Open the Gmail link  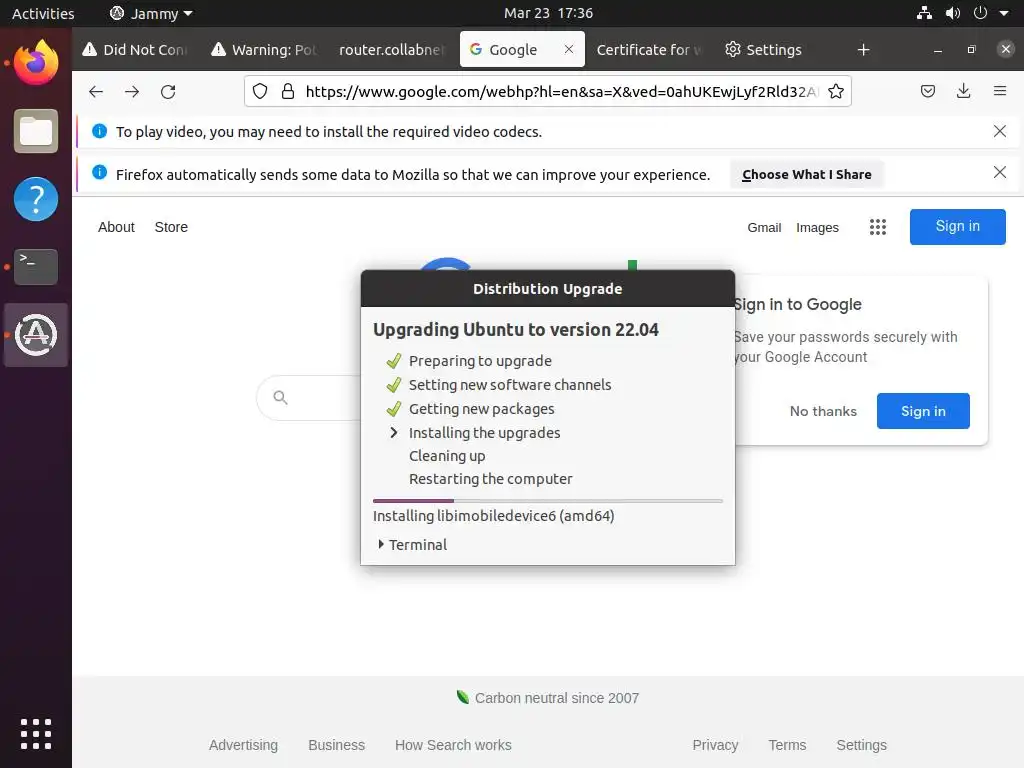764,227
